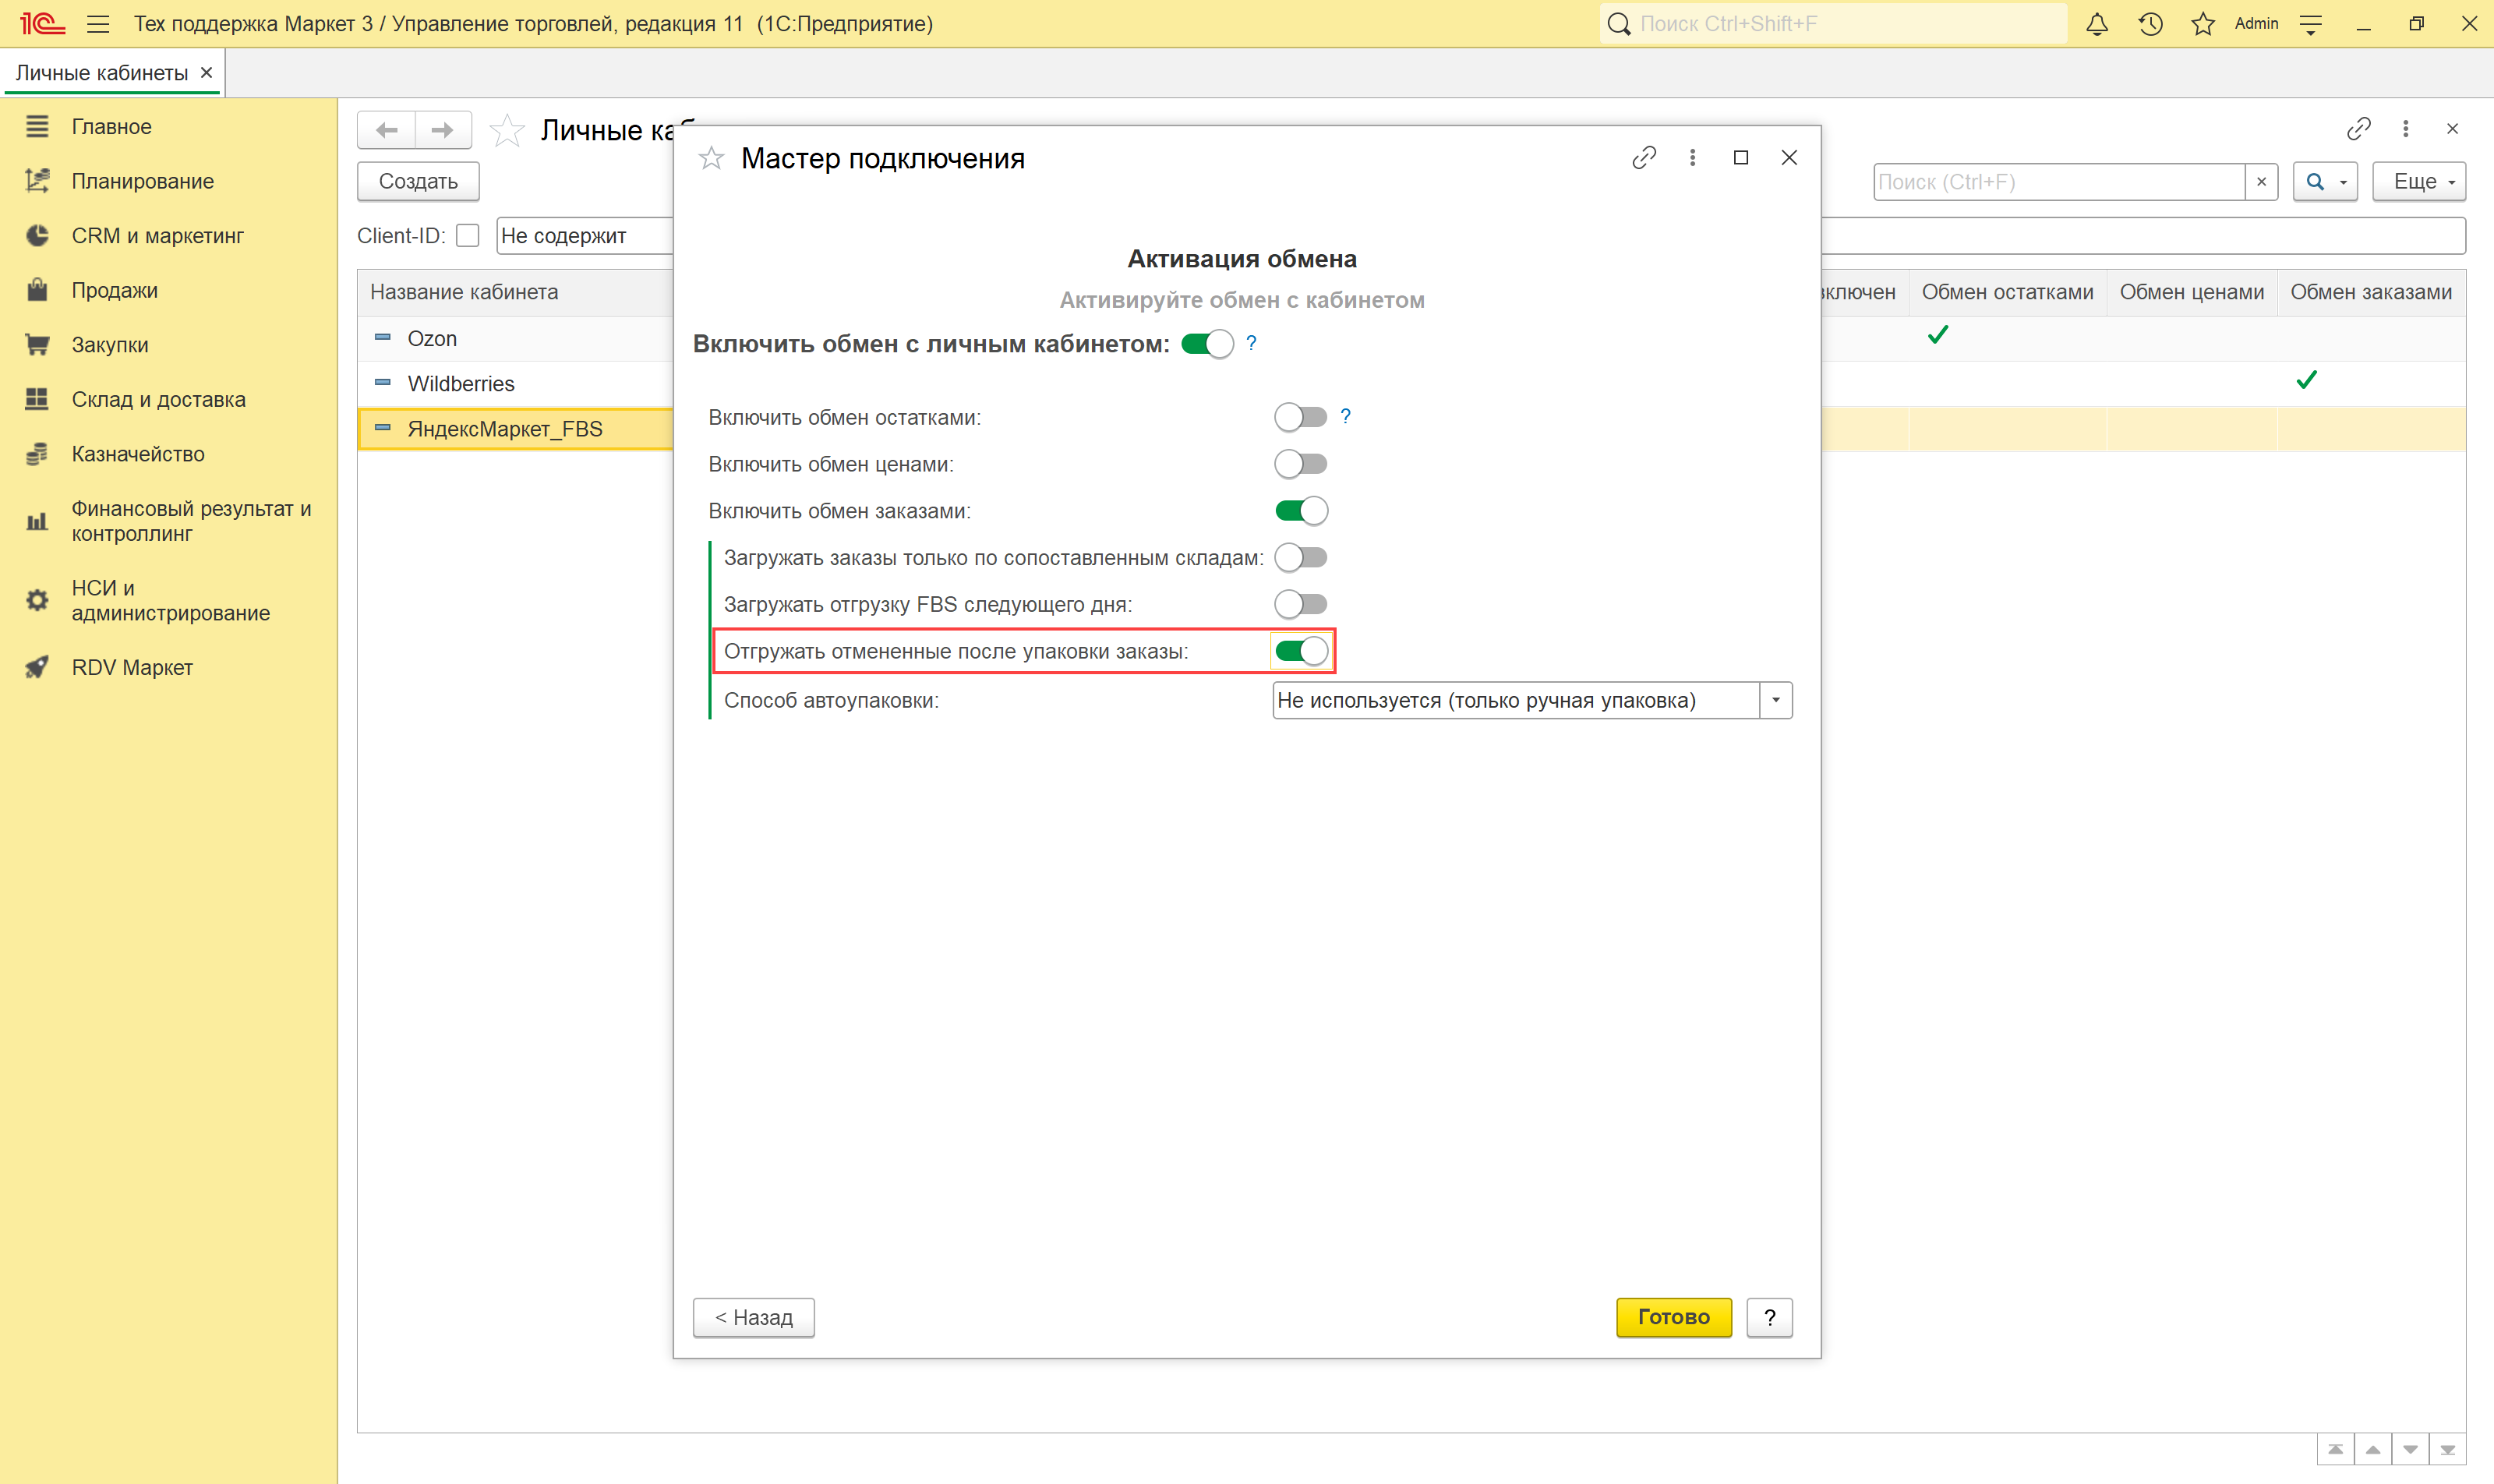
Task: Click help question mark near Обмен остатками
Action: click(x=1346, y=416)
